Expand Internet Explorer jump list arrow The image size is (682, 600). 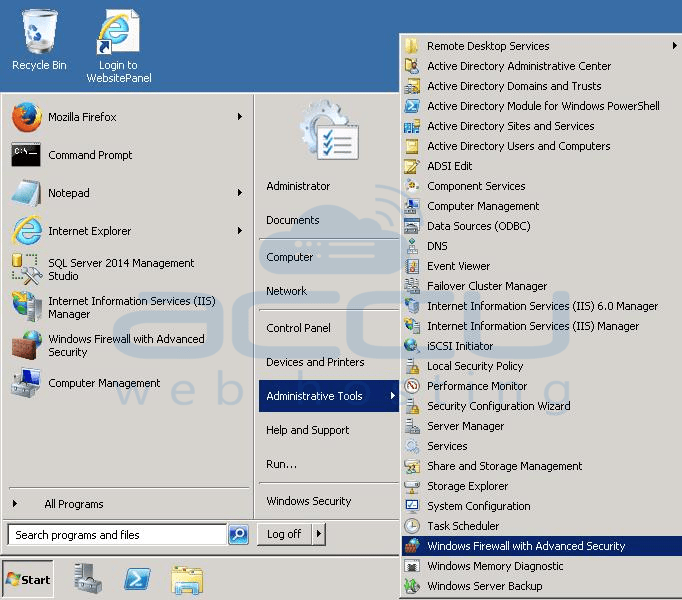(240, 231)
